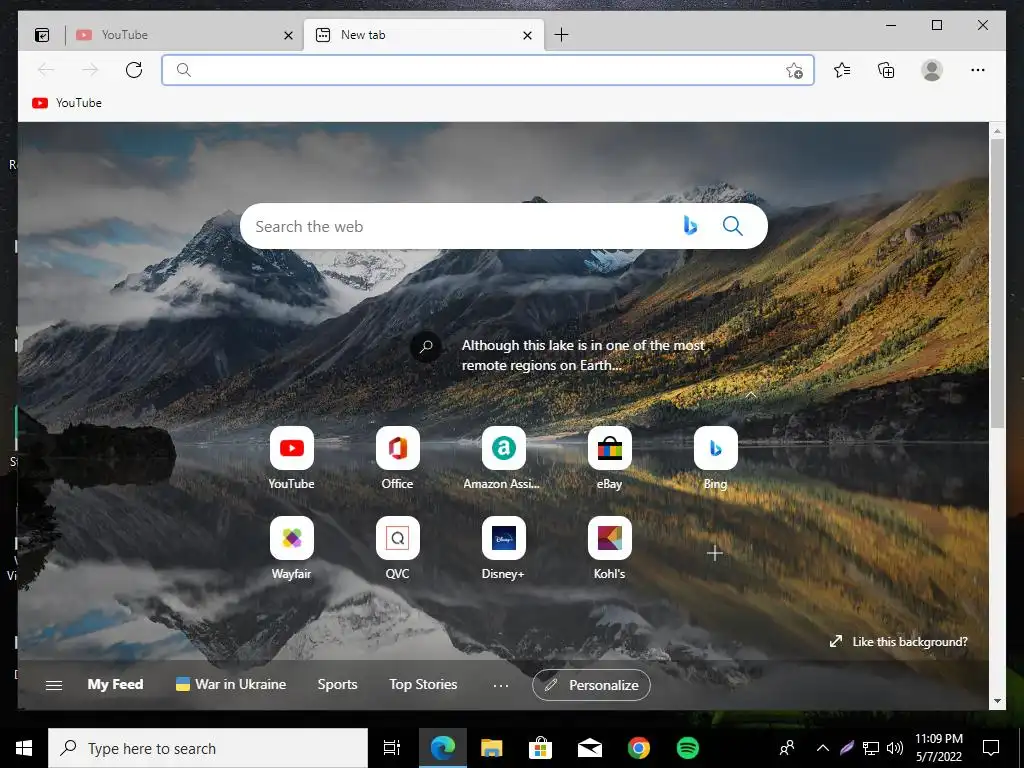This screenshot has height=768, width=1024.
Task: Open the Wayfair quick link tile
Action: [x=291, y=548]
